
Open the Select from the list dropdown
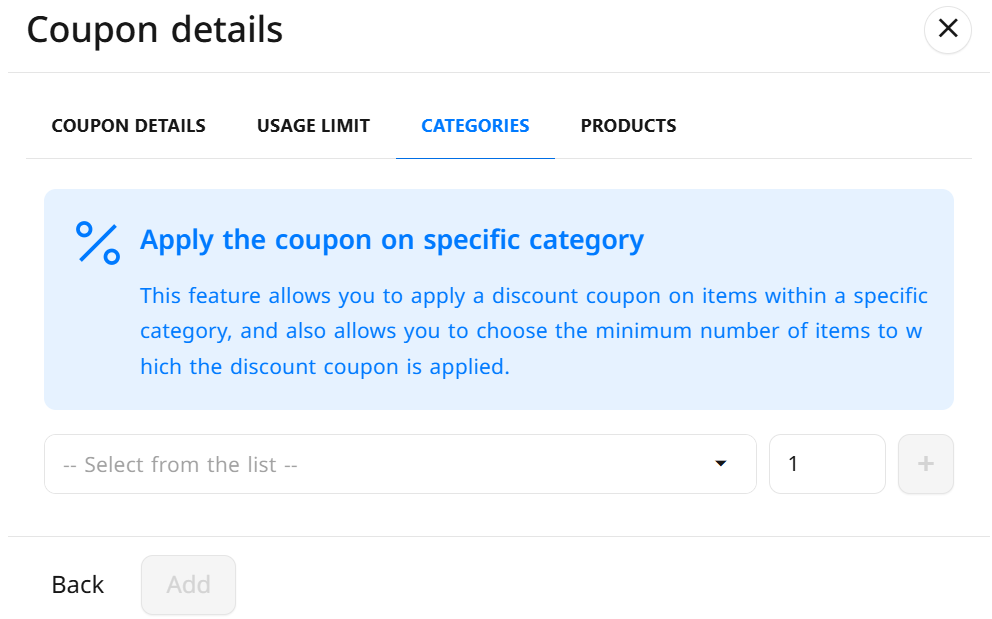click(400, 464)
